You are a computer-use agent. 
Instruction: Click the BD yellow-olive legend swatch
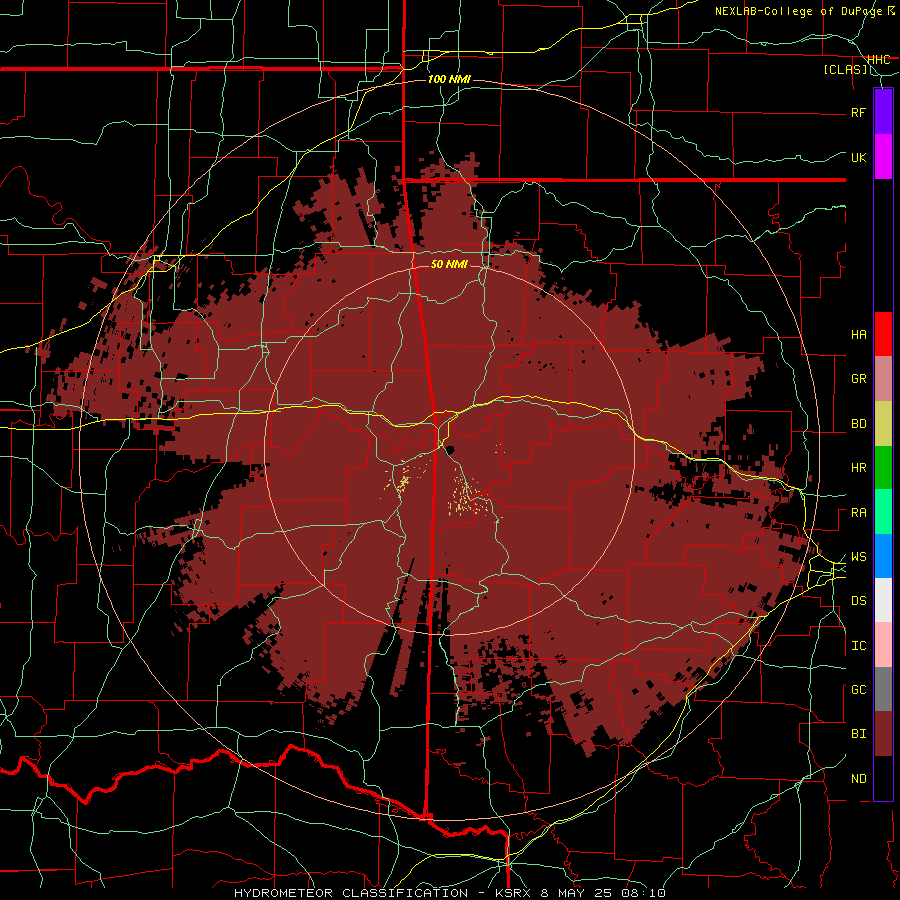(883, 424)
